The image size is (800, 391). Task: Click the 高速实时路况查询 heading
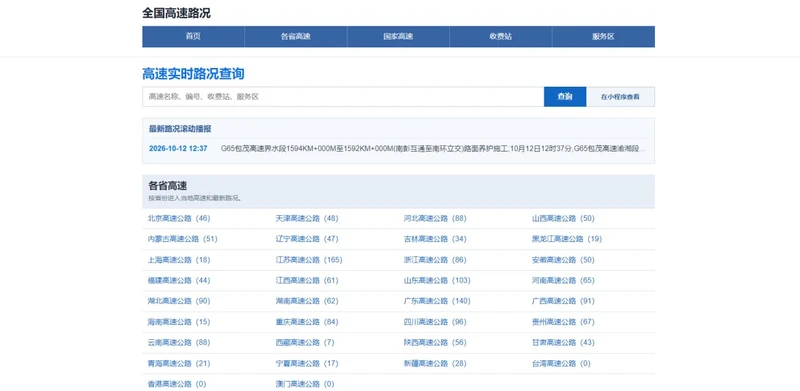point(193,74)
